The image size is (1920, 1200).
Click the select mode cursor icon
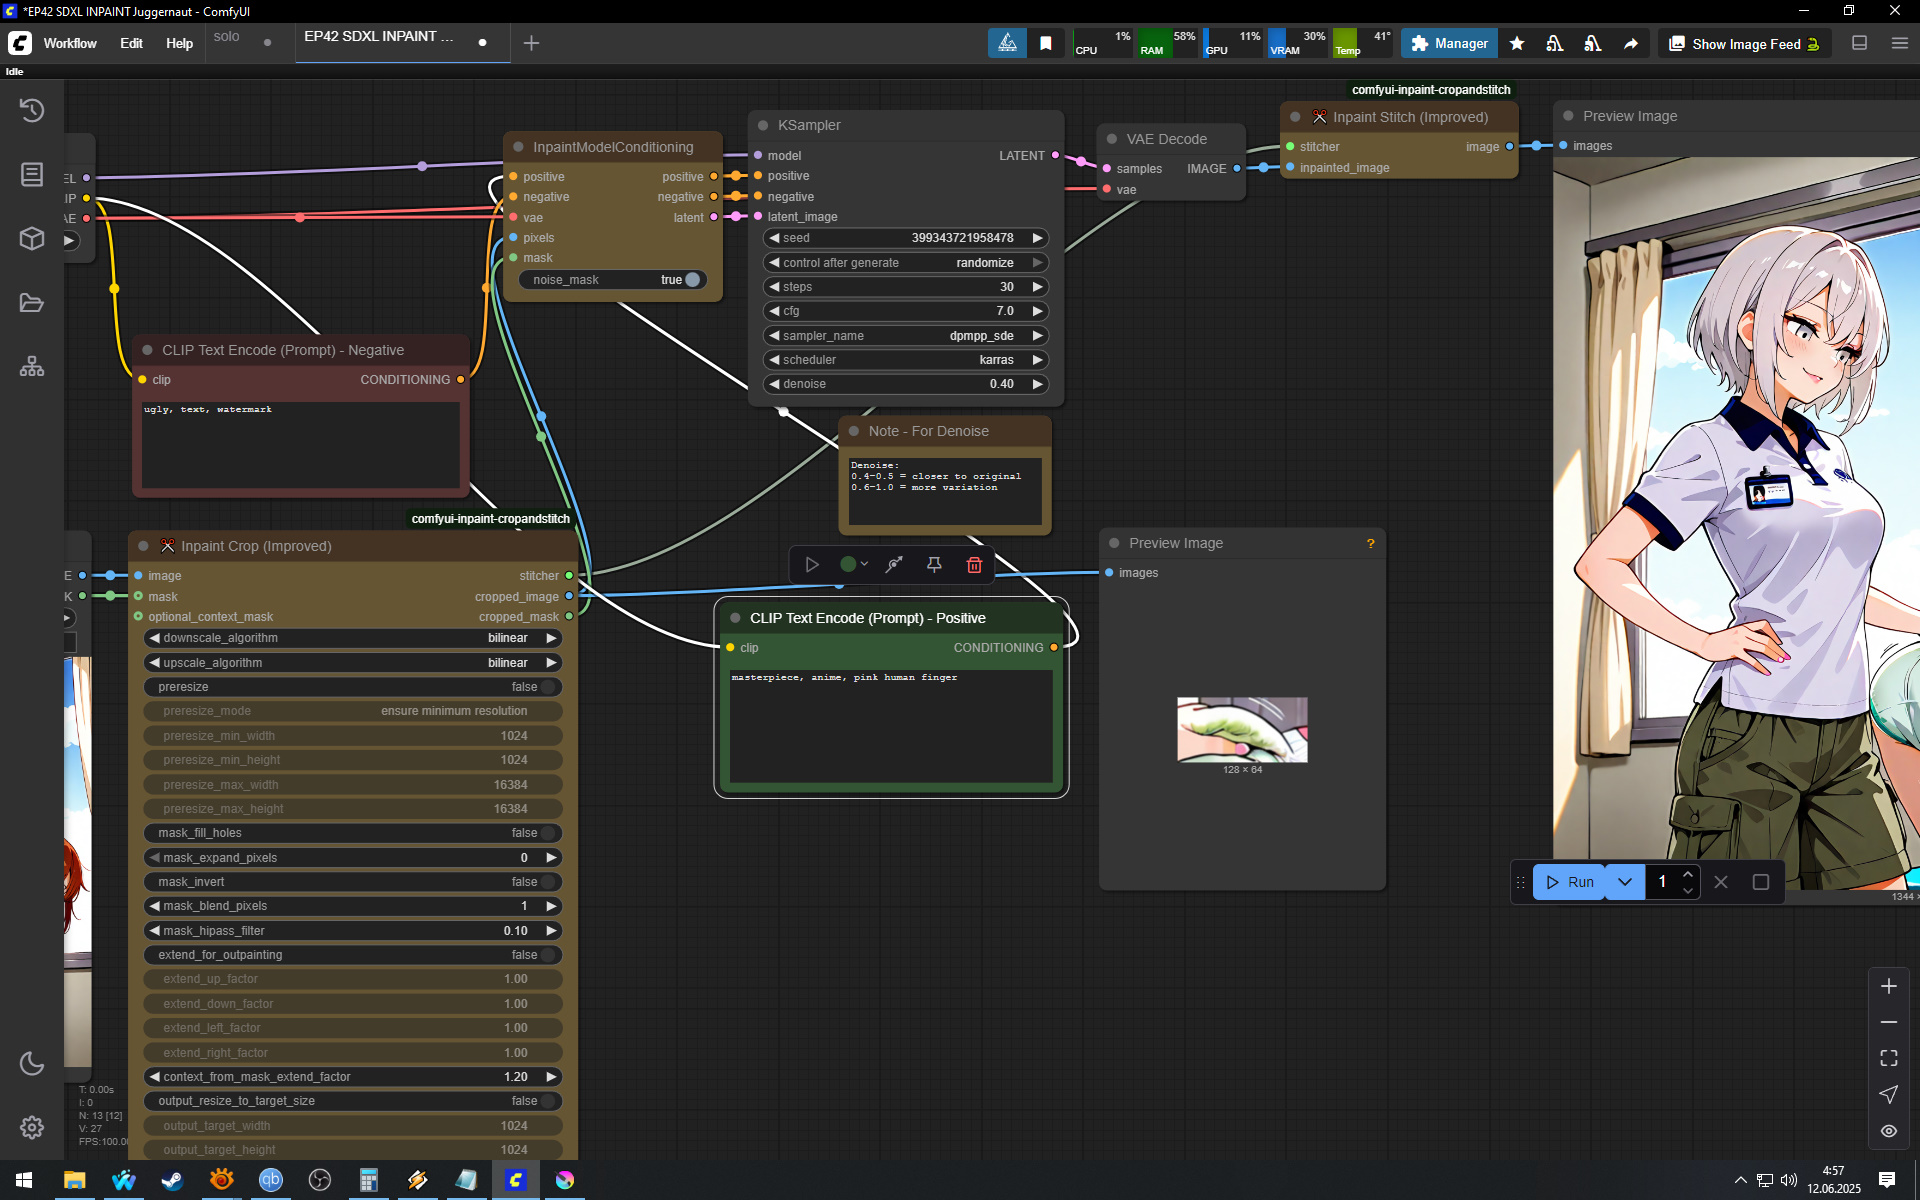pos(1889,1095)
